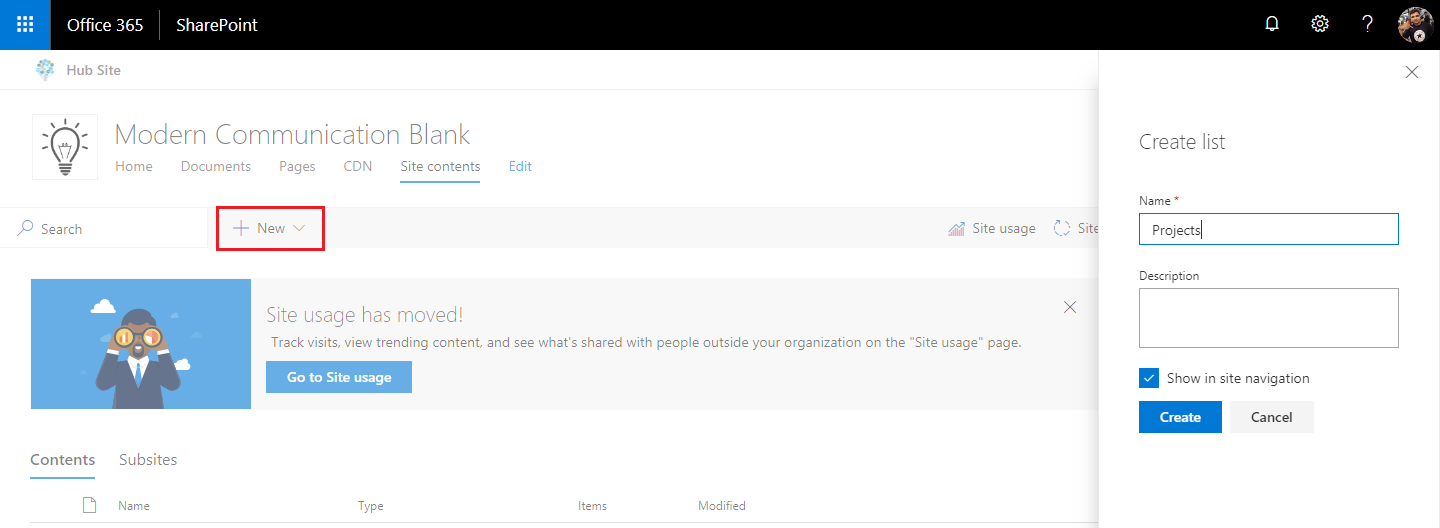Uncheck Show in site navigation checkbox
Viewport: 1440px width, 528px height.
[x=1149, y=378]
